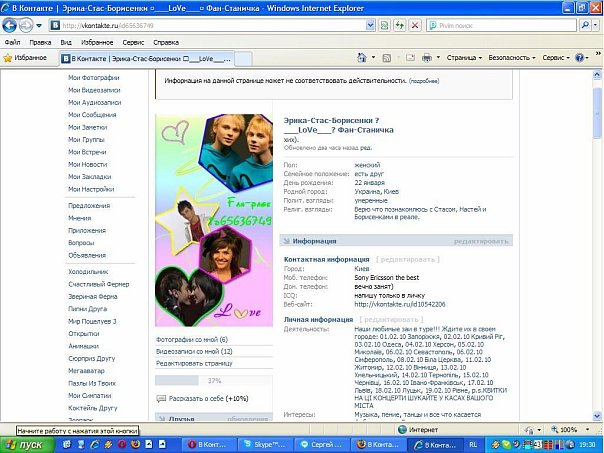Click the Print toolbar icon

(427, 58)
